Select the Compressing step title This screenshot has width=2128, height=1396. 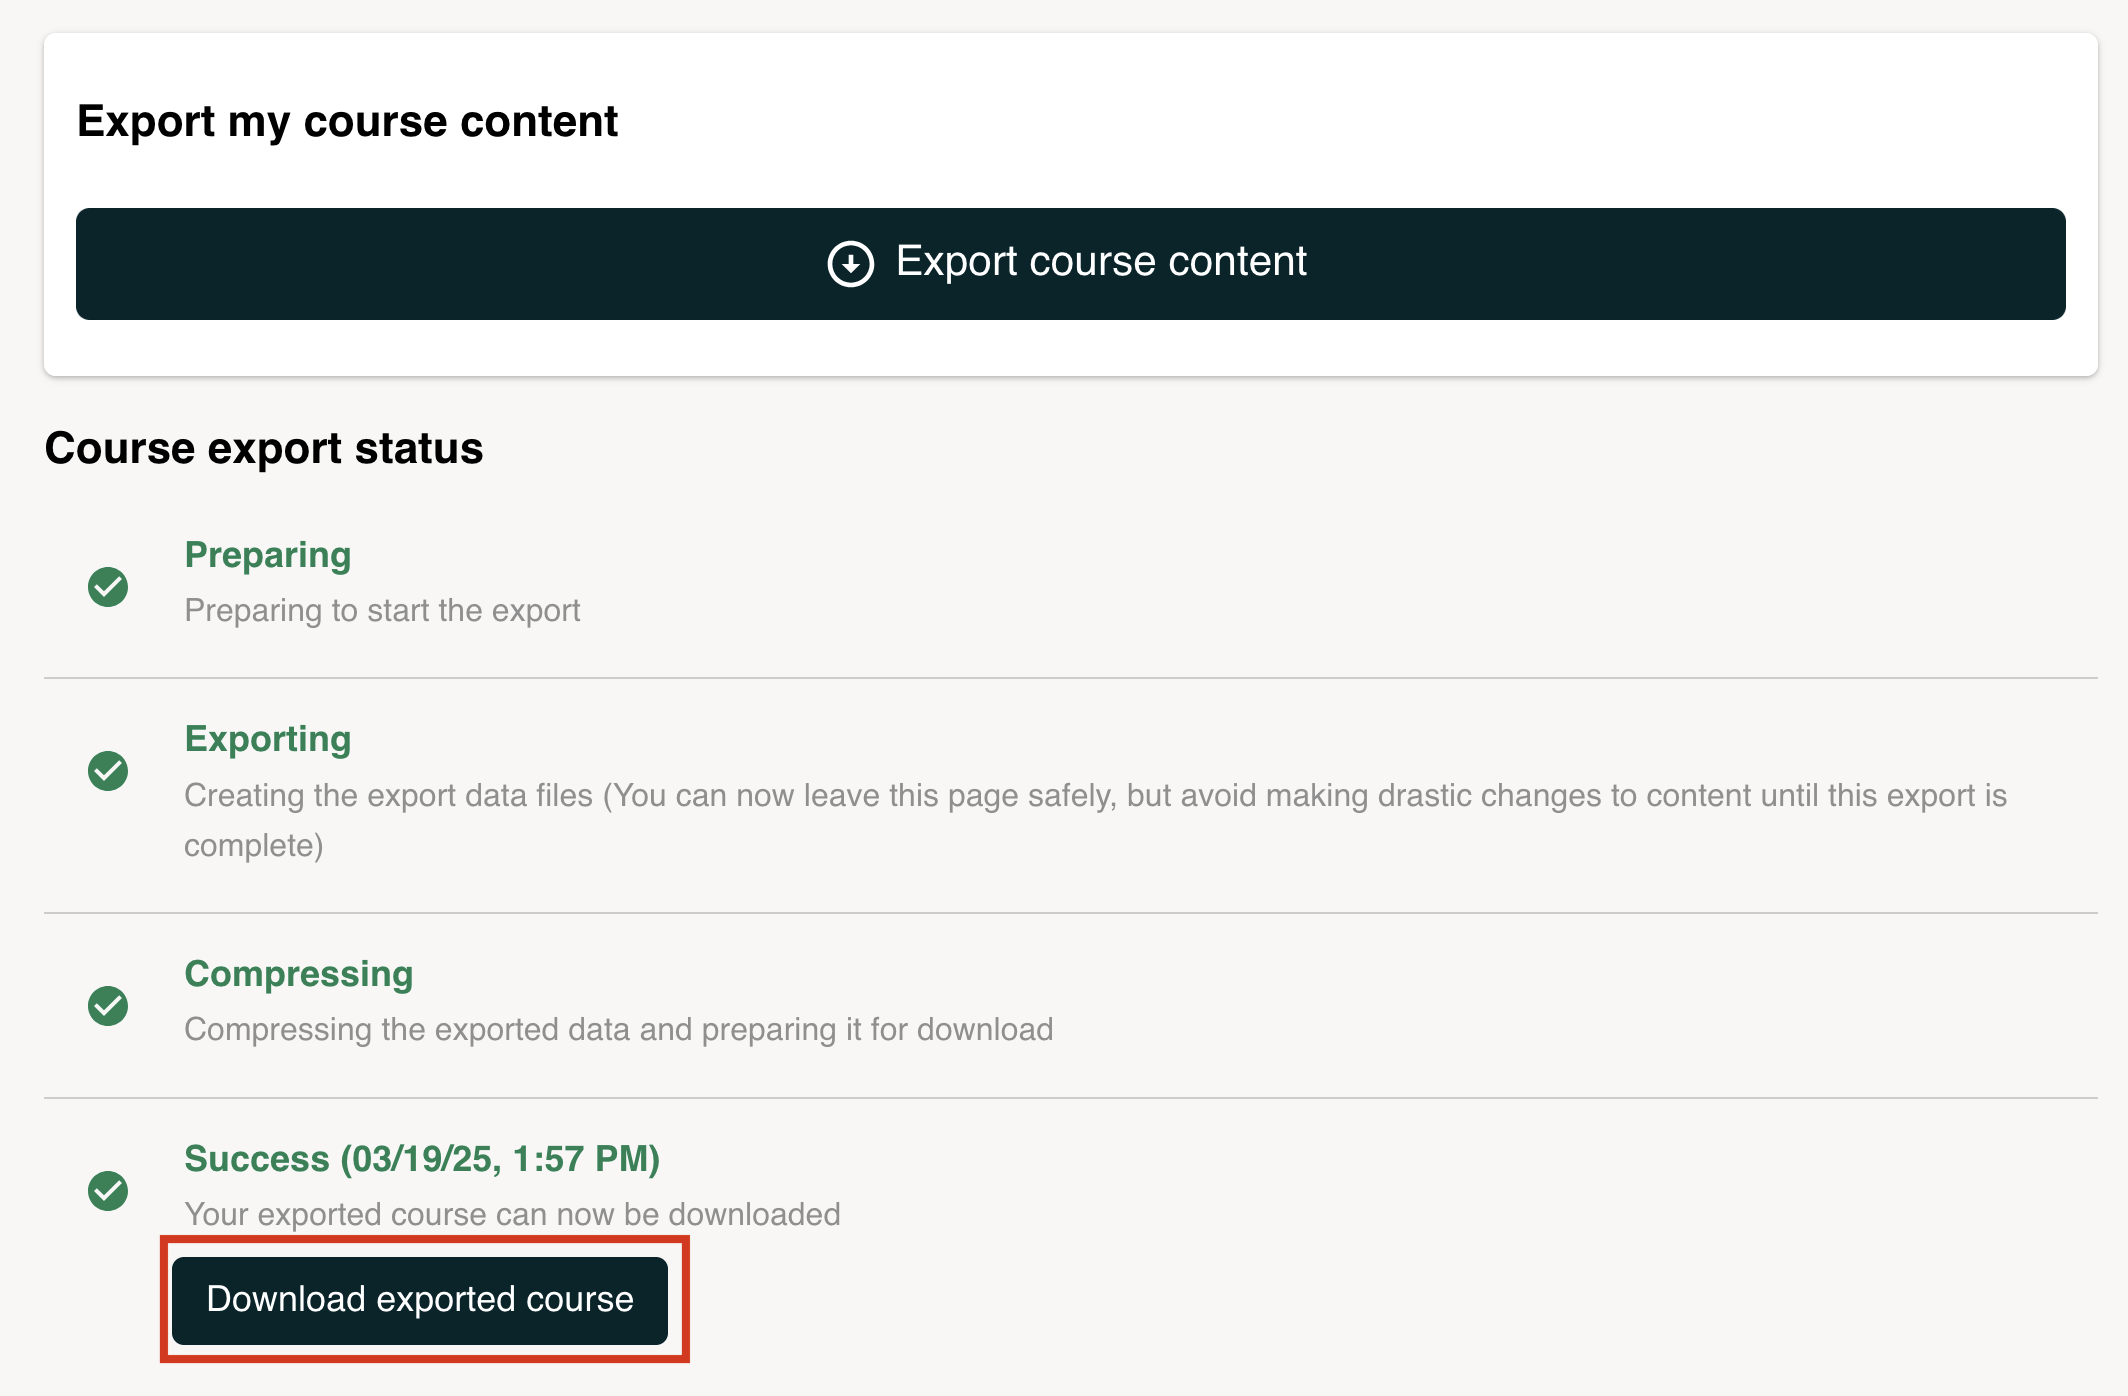click(298, 974)
